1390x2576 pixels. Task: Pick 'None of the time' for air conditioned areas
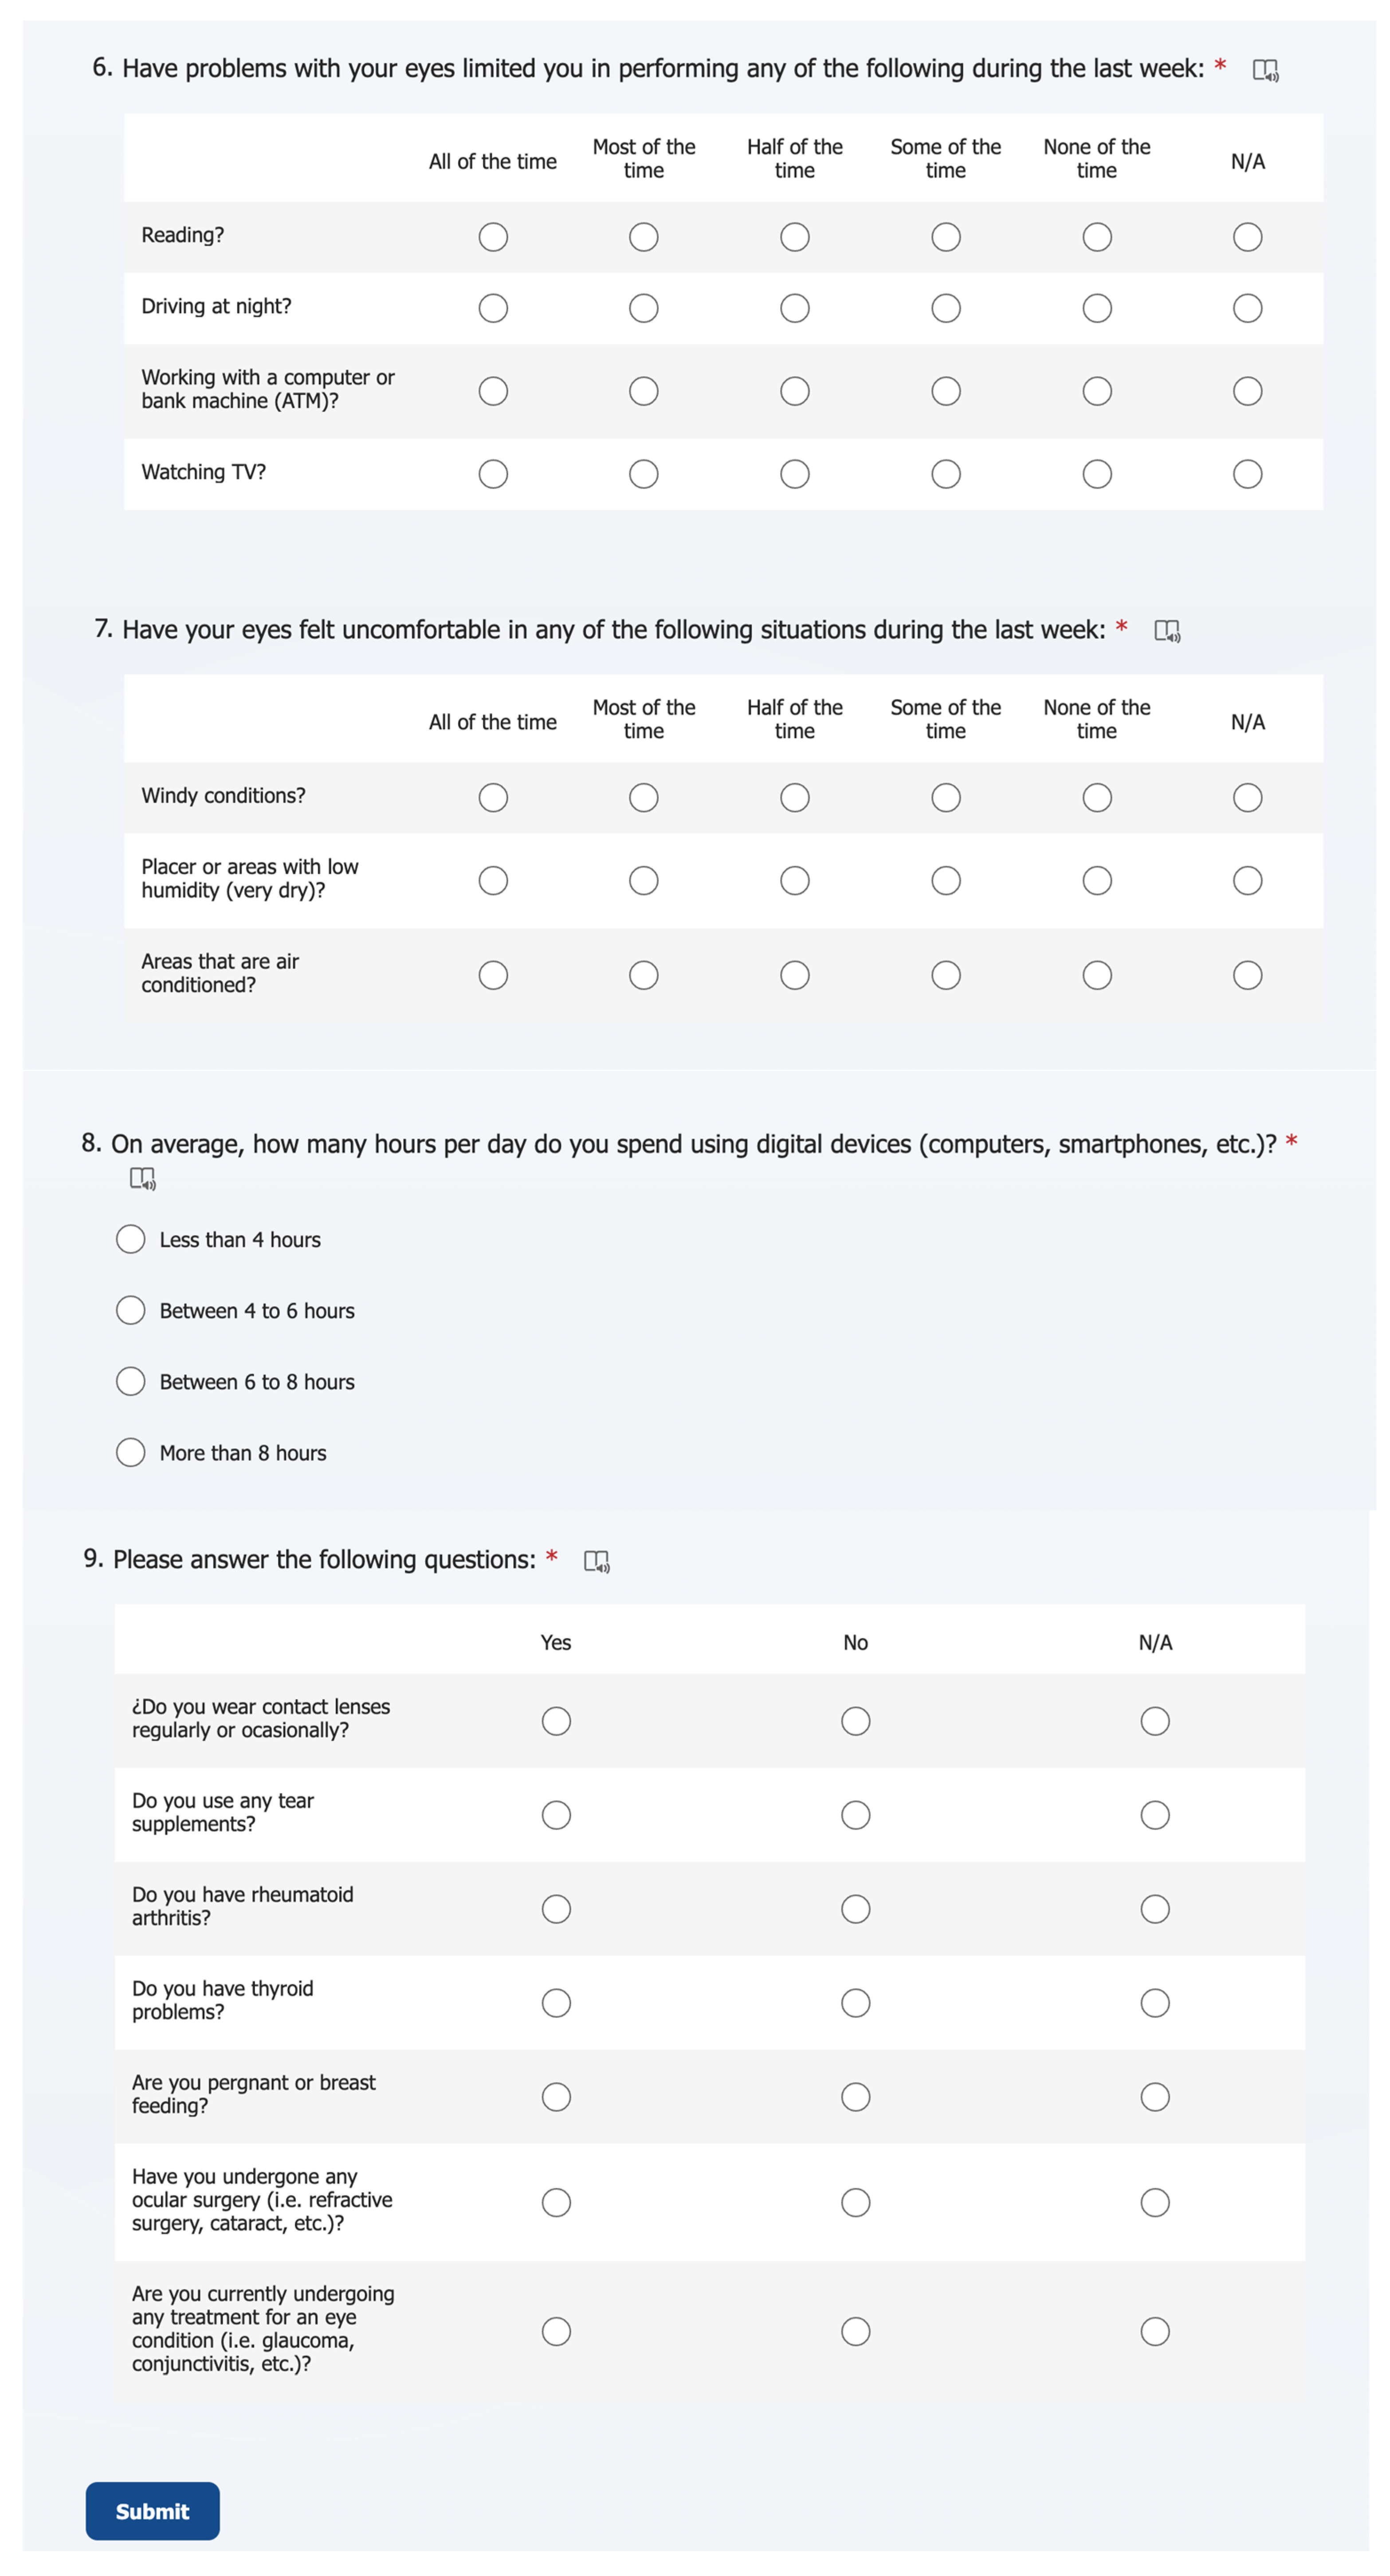click(1096, 975)
